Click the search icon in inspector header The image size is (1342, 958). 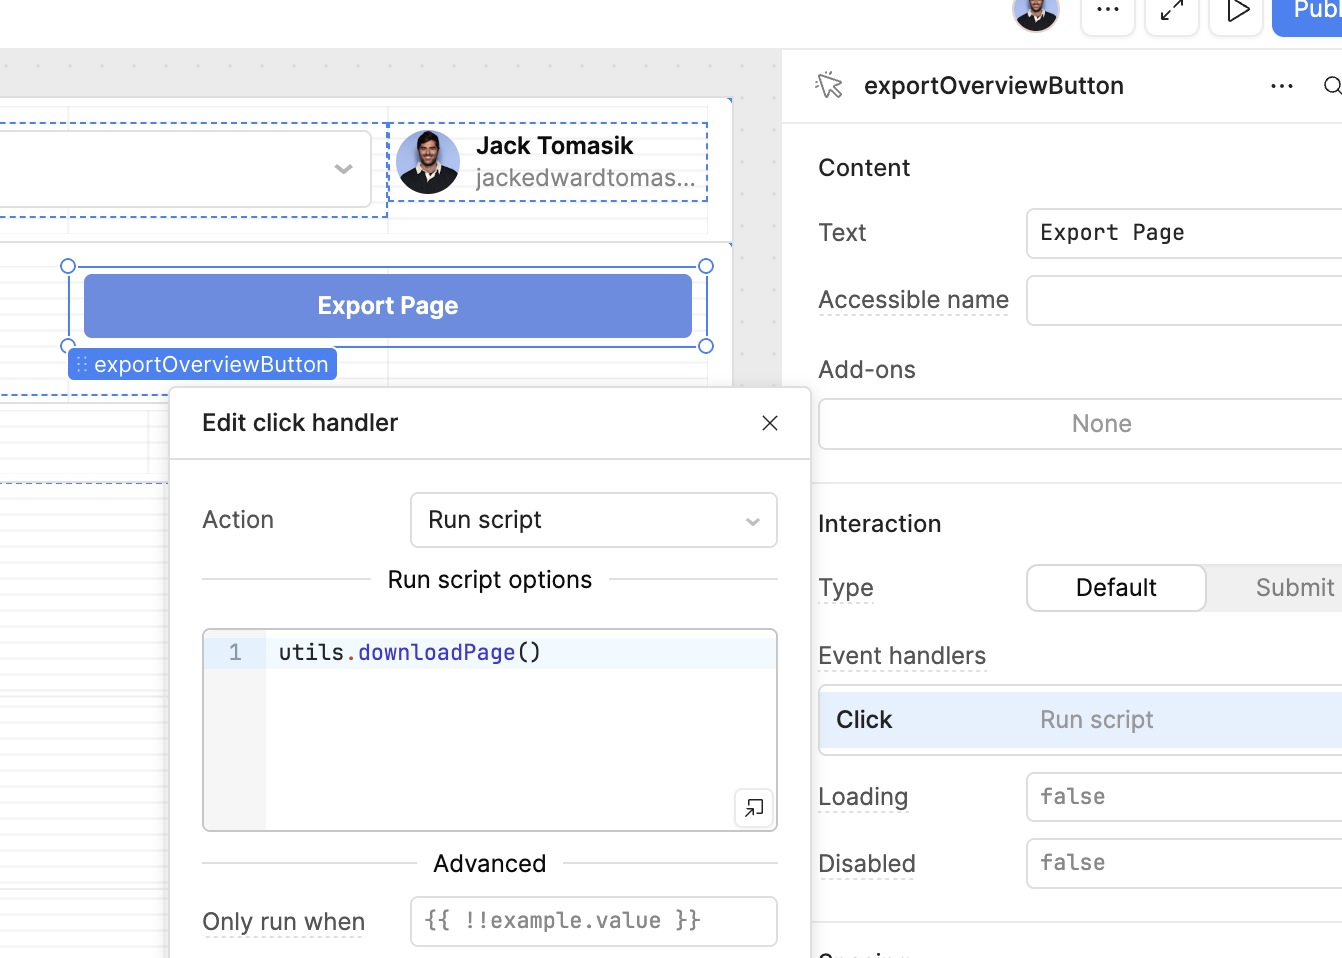(x=1331, y=86)
